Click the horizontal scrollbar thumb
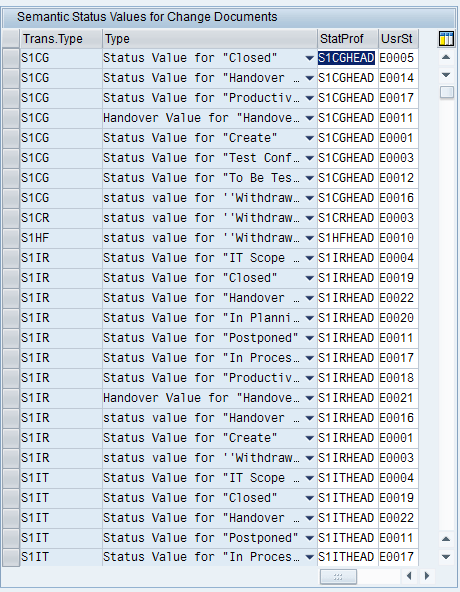Viewport: 460px width, 592px height. click(x=338, y=577)
